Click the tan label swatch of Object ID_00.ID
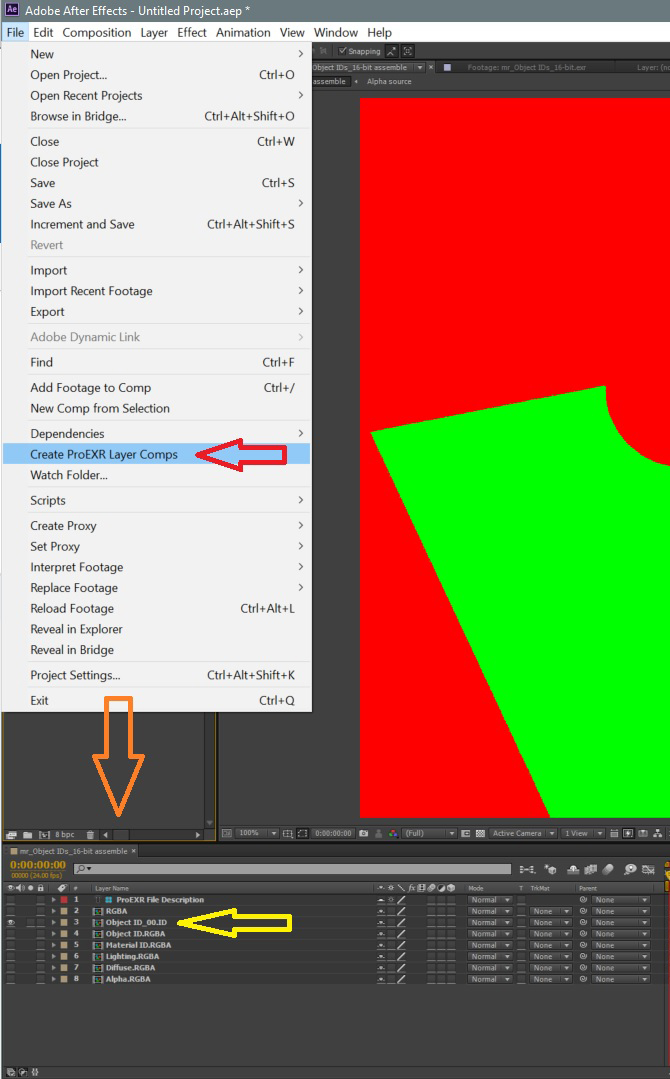Image resolution: width=670 pixels, height=1079 pixels. click(64, 922)
